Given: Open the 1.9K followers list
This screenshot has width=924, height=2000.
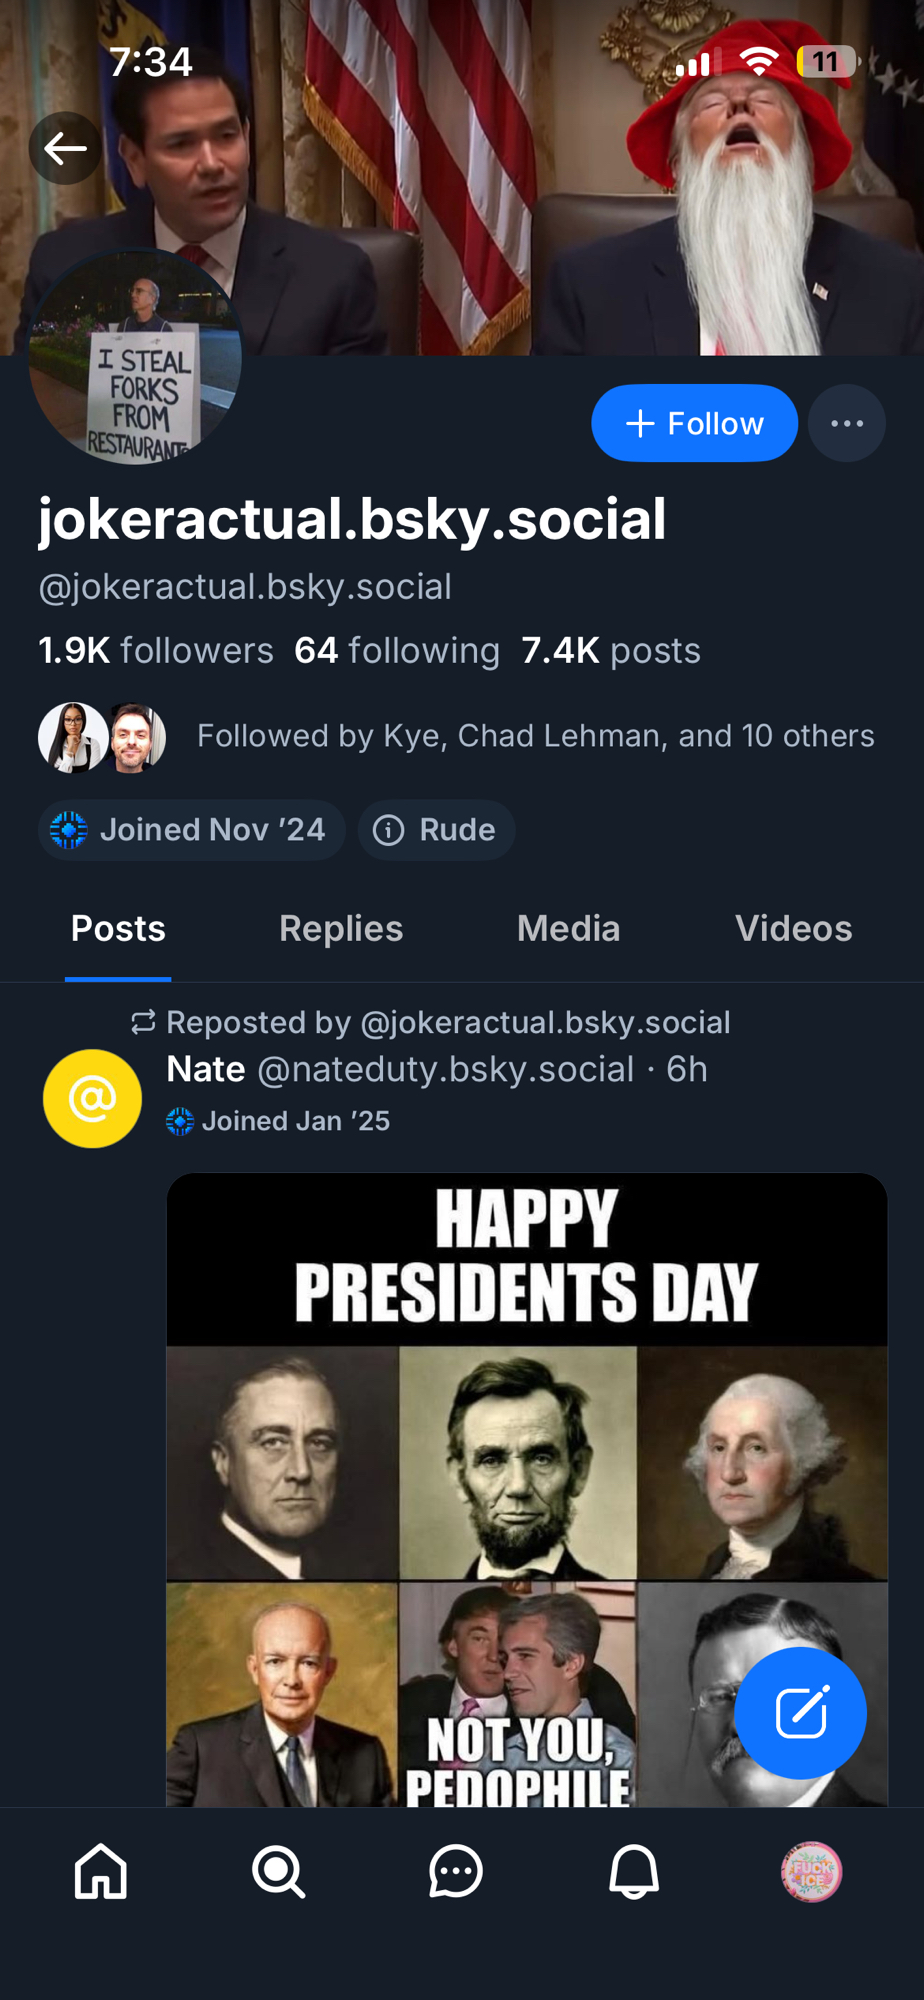Looking at the screenshot, I should (156, 651).
